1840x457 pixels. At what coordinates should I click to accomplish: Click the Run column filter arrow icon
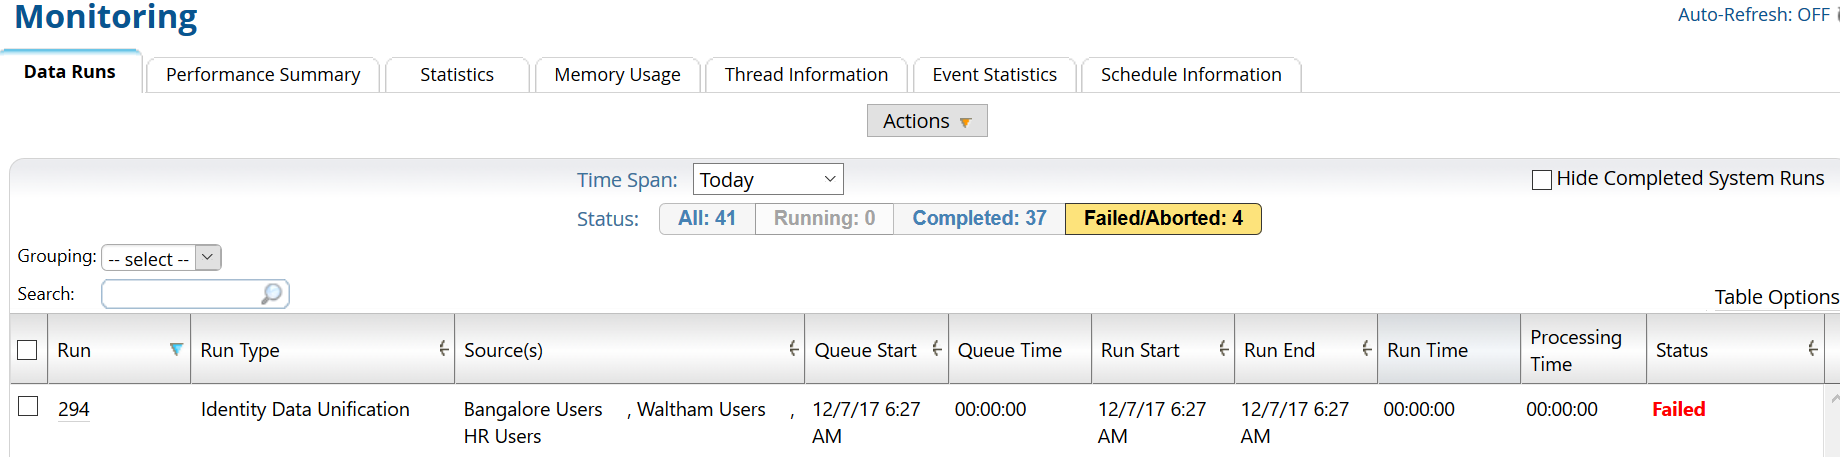pos(176,349)
